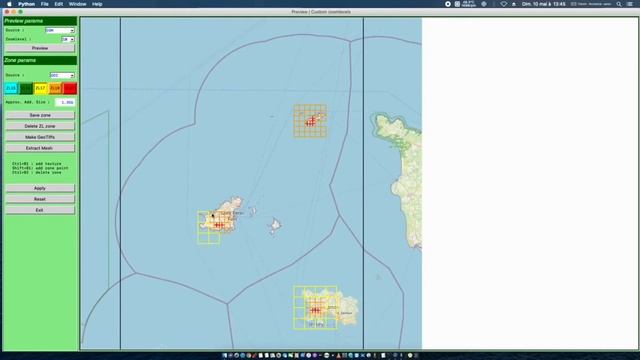
Task: Open the Help menu
Action: pos(97,4)
